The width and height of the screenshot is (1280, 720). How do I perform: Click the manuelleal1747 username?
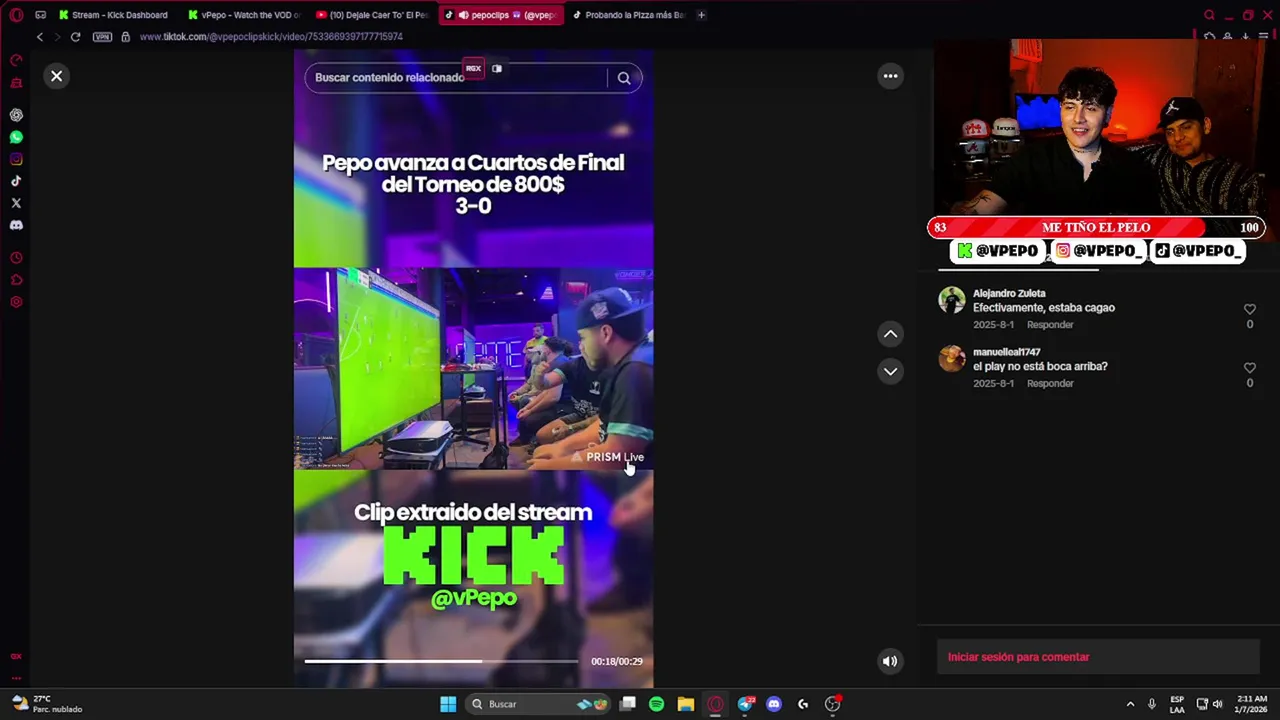[x=1007, y=352]
